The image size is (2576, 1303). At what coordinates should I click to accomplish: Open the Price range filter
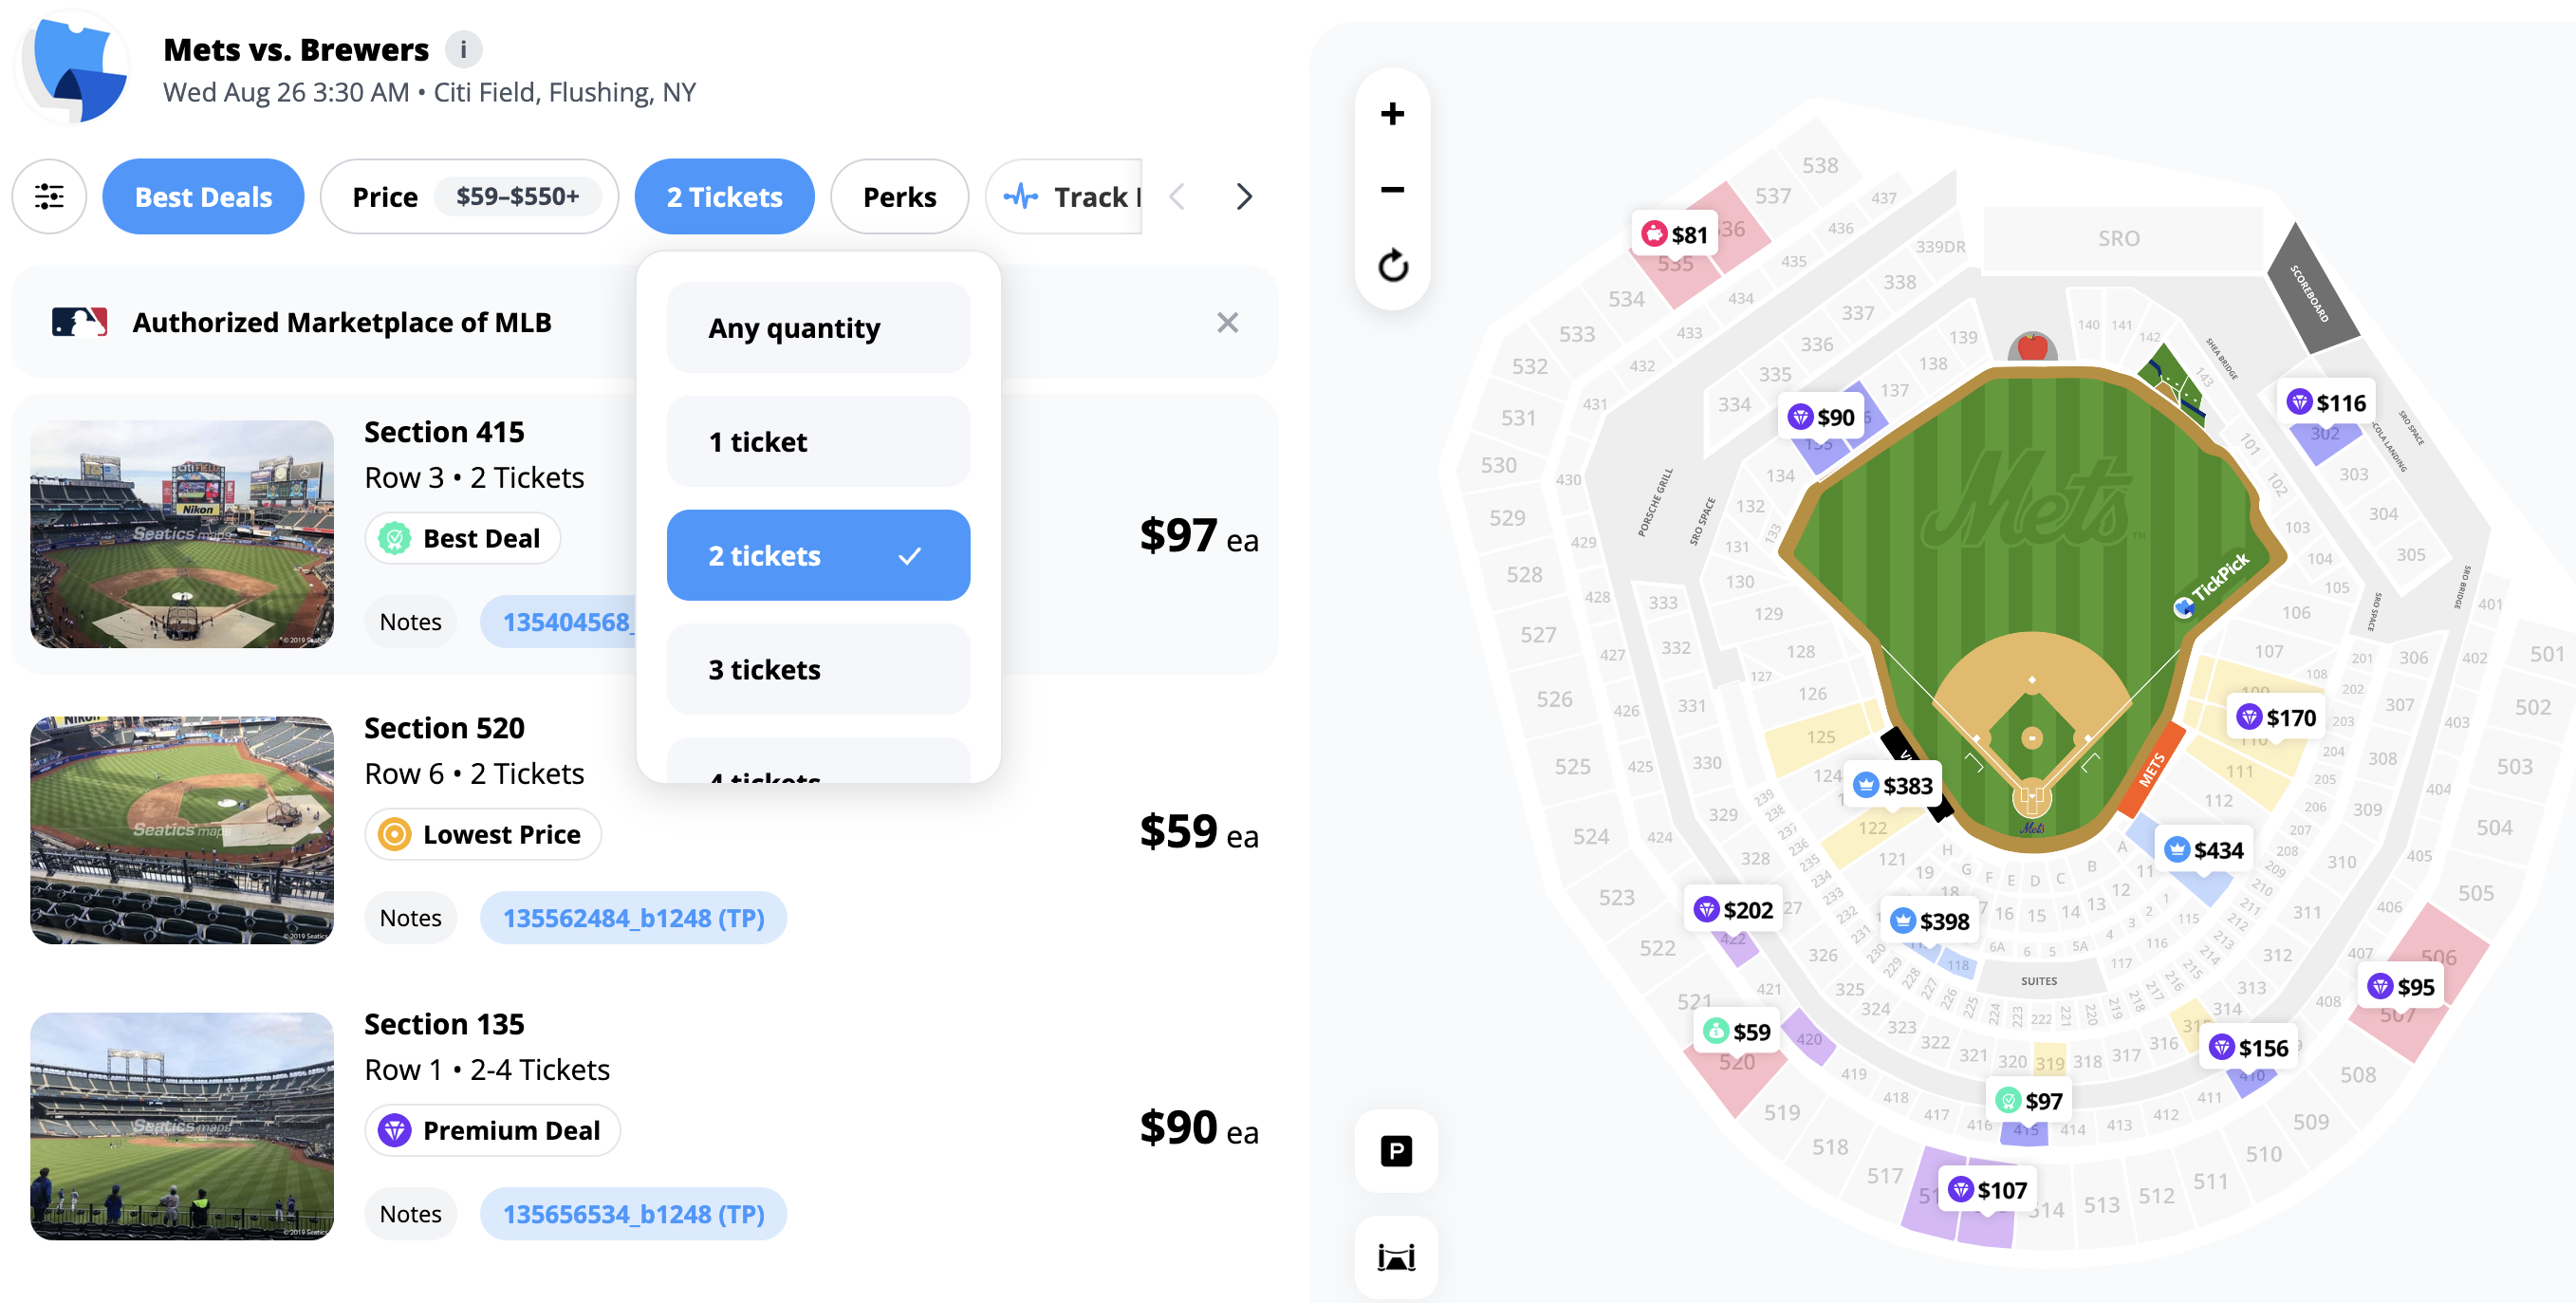469,196
